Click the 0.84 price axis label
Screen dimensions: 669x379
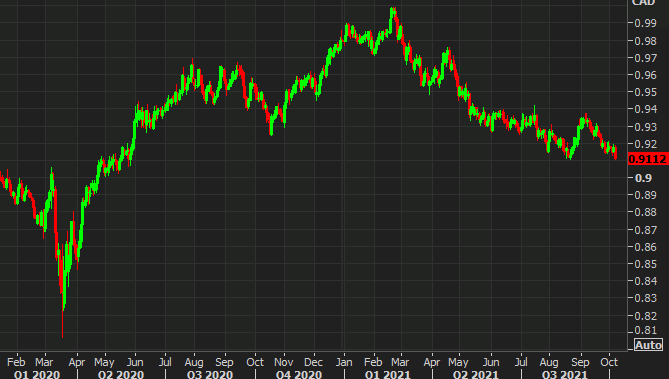[x=645, y=281]
